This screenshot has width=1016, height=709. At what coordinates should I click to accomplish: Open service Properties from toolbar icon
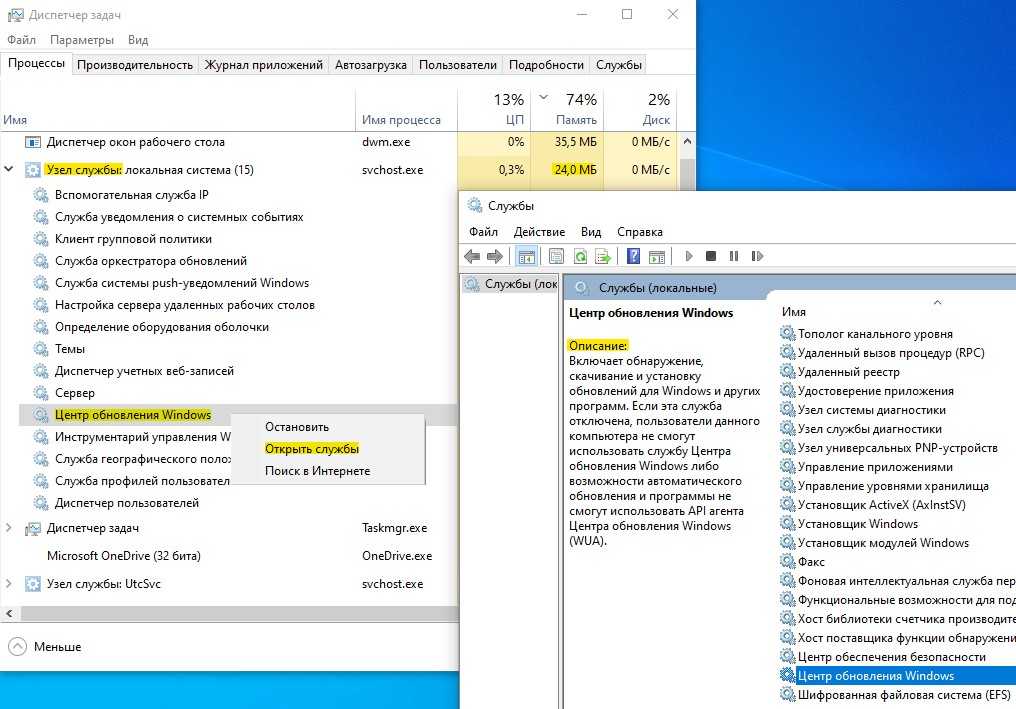557,257
